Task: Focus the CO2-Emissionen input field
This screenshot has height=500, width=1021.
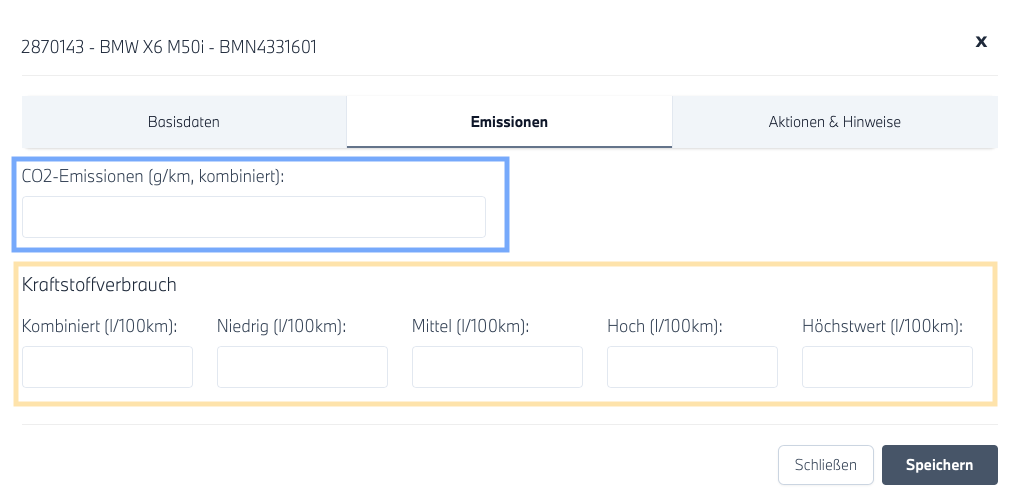Action: (x=254, y=217)
